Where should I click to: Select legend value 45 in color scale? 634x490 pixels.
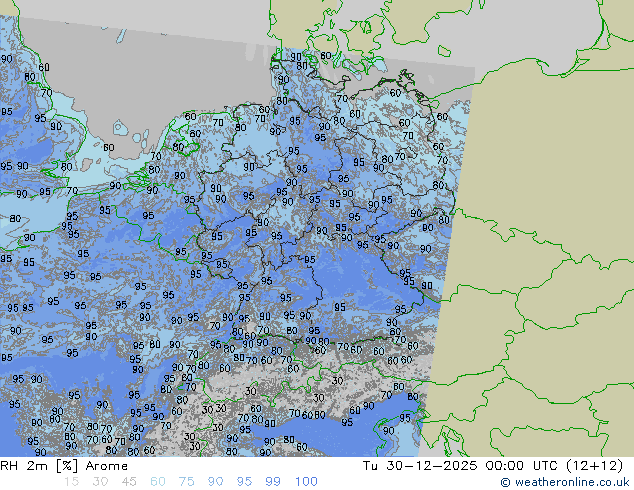tap(129, 482)
